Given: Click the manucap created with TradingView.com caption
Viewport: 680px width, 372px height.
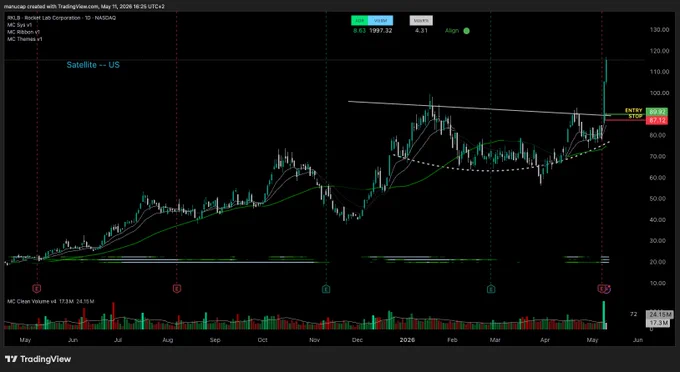Looking at the screenshot, I should pyautogui.click(x=84, y=7).
